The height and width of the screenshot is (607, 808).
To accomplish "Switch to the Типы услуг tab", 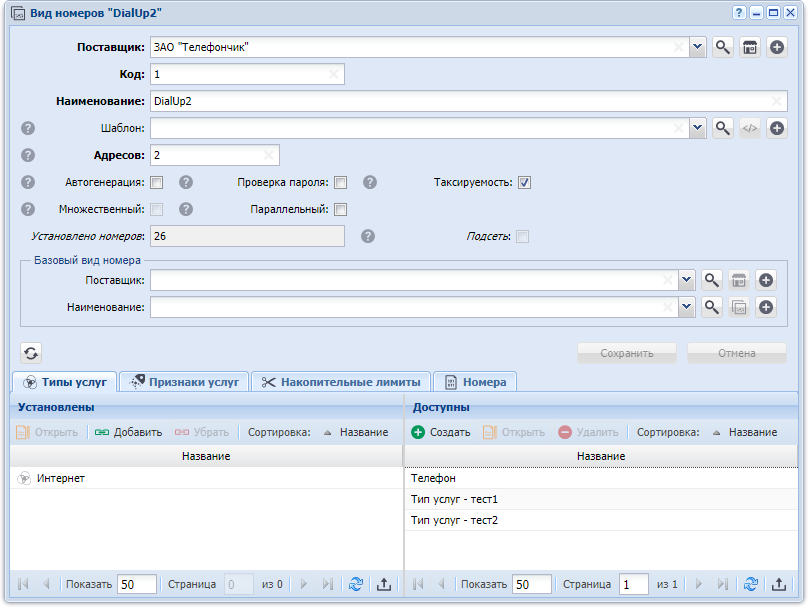I will tap(65, 382).
